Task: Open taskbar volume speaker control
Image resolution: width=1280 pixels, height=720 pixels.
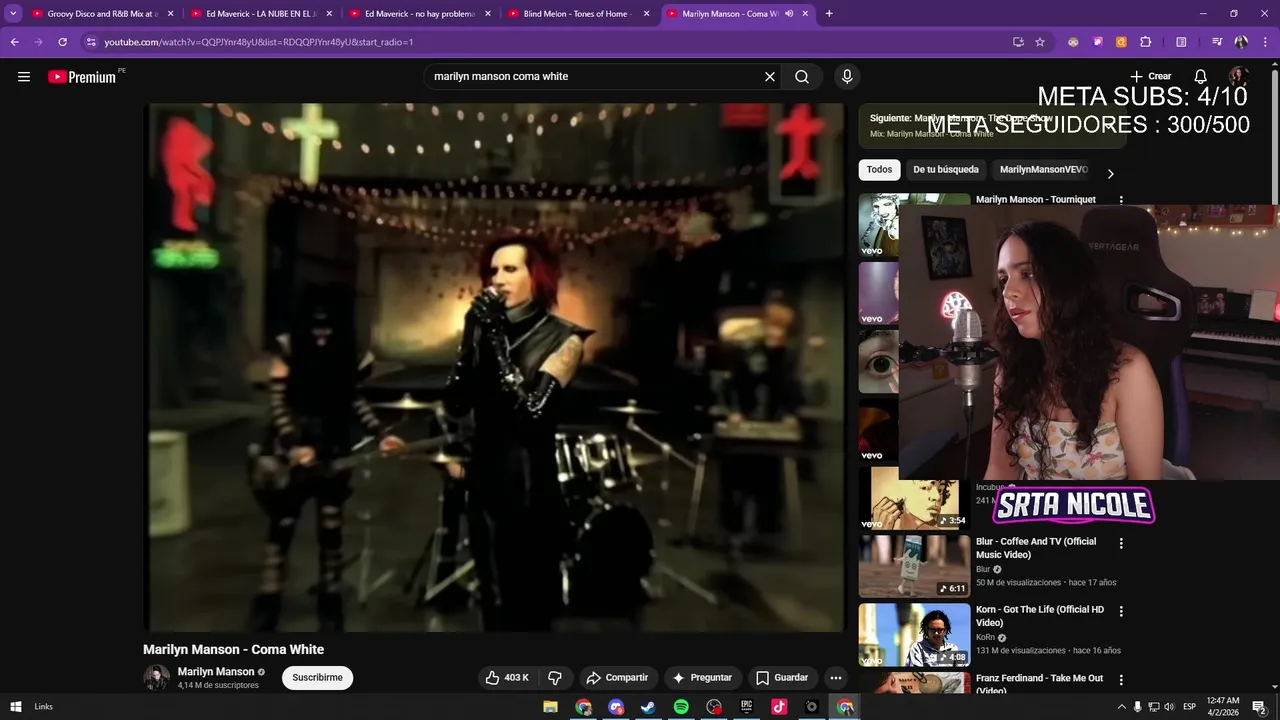Action: point(1167,707)
